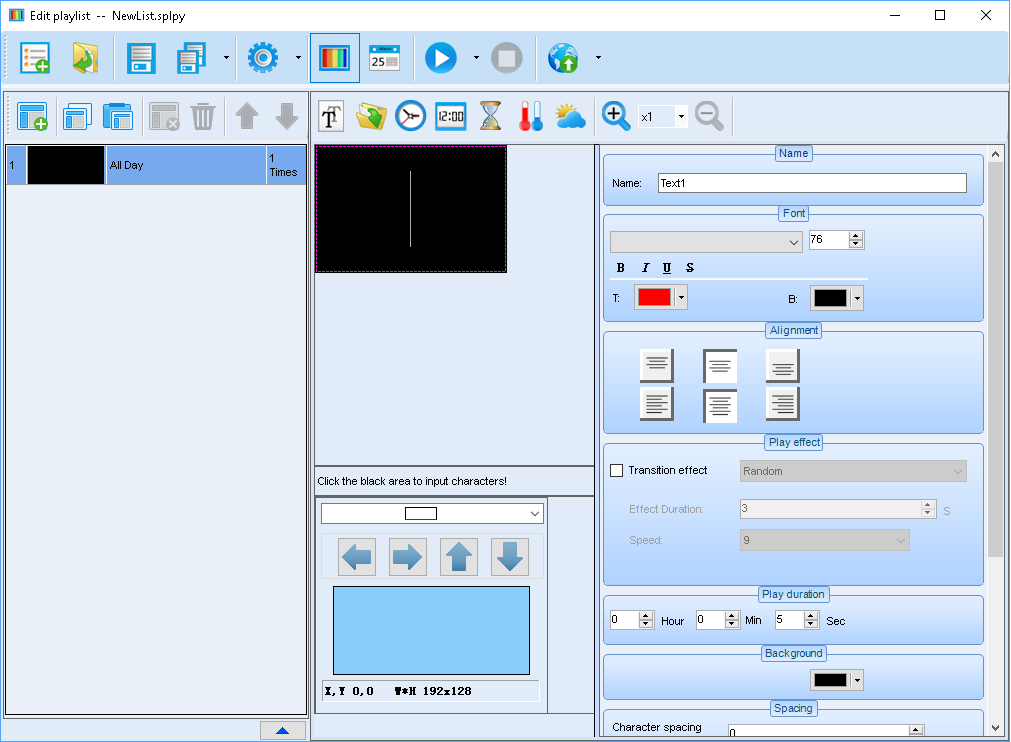
Task: Click the Save As multiple disks icon
Action: [191, 58]
